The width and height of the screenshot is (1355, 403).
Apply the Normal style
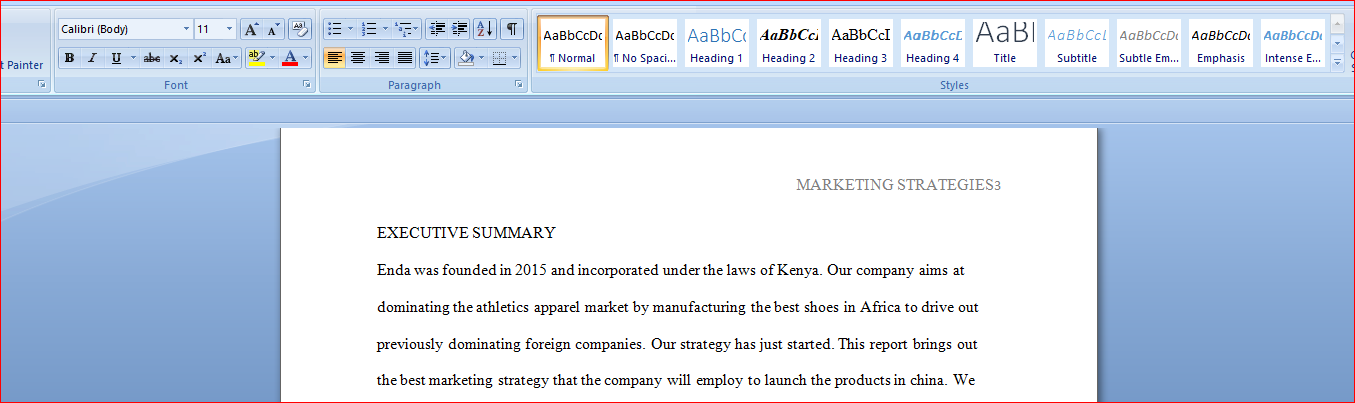click(573, 43)
